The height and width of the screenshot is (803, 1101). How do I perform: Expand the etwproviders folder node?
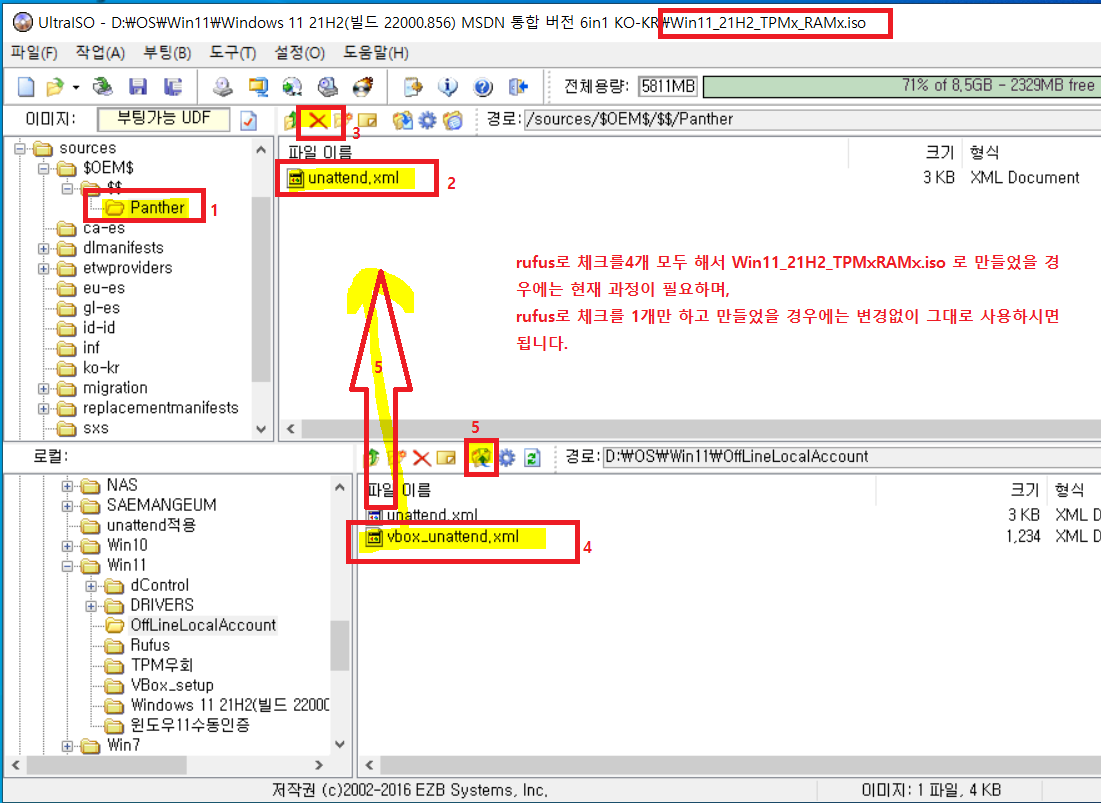[44, 269]
